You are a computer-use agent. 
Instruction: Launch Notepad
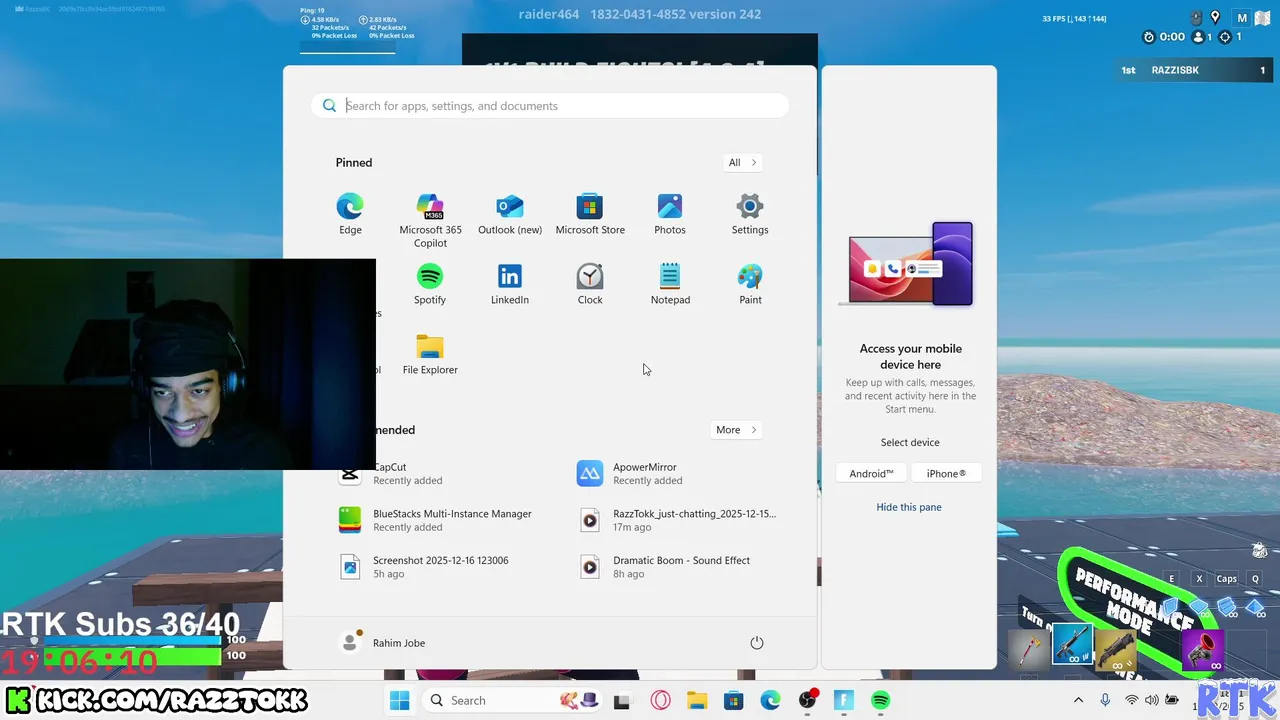(x=670, y=284)
